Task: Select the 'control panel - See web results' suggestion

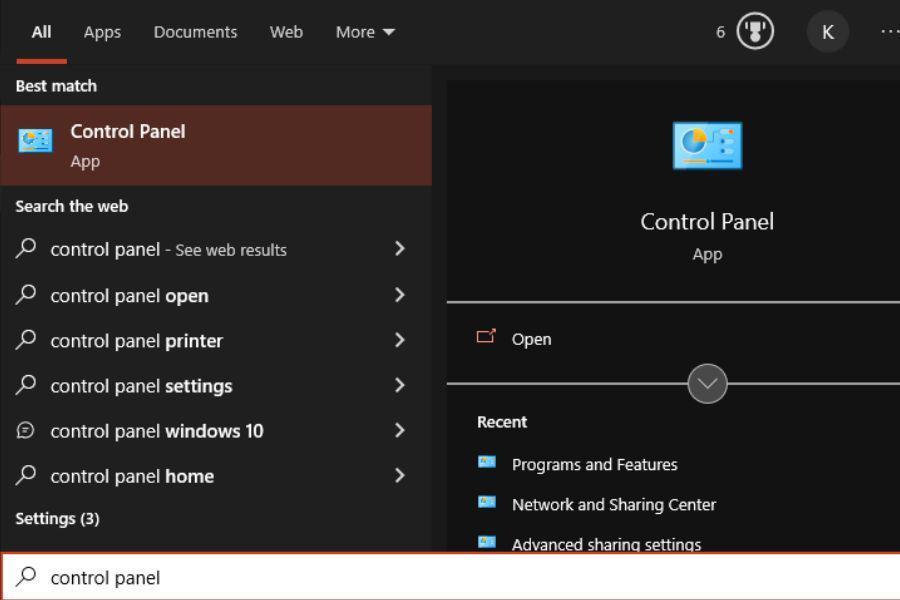Action: (216, 249)
